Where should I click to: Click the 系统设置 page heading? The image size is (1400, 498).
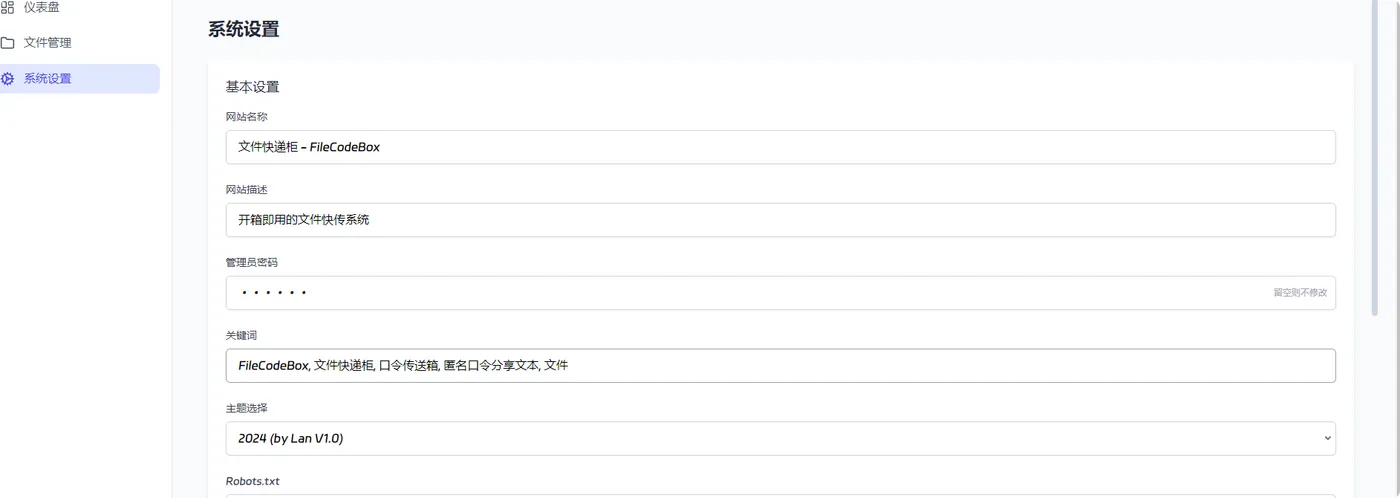point(243,30)
